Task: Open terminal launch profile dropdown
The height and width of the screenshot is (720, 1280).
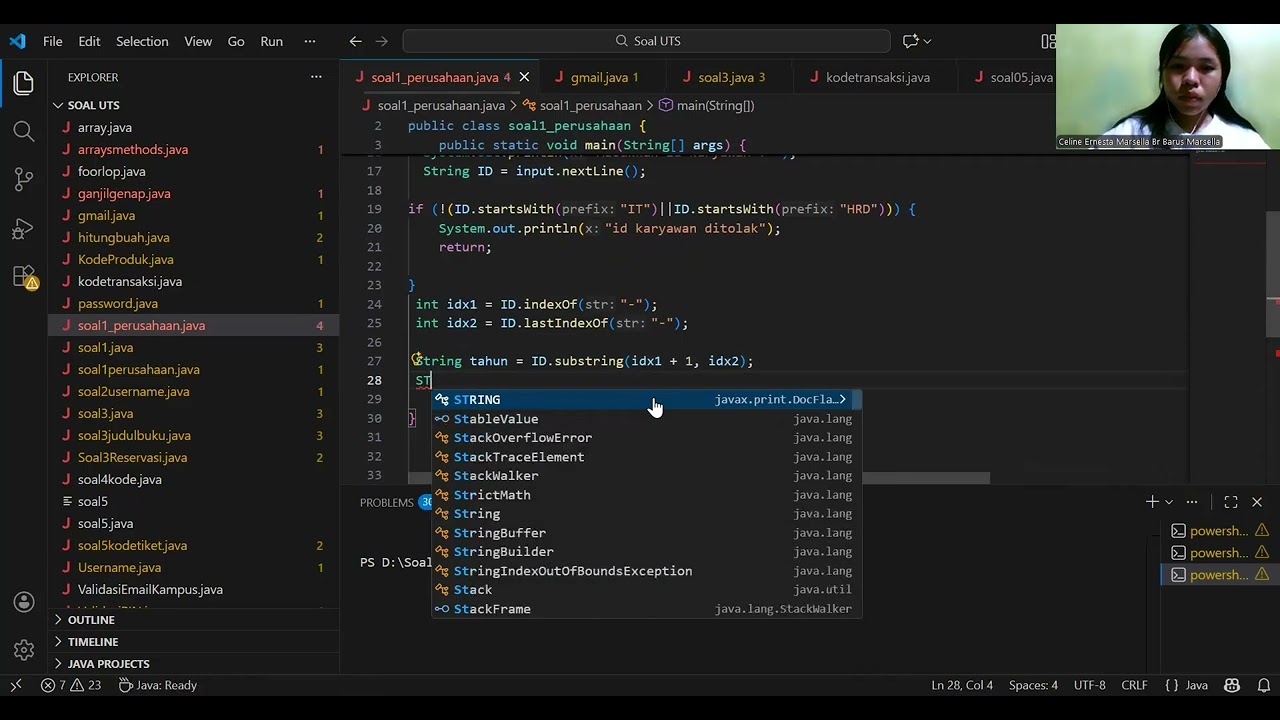Action: [1168, 502]
